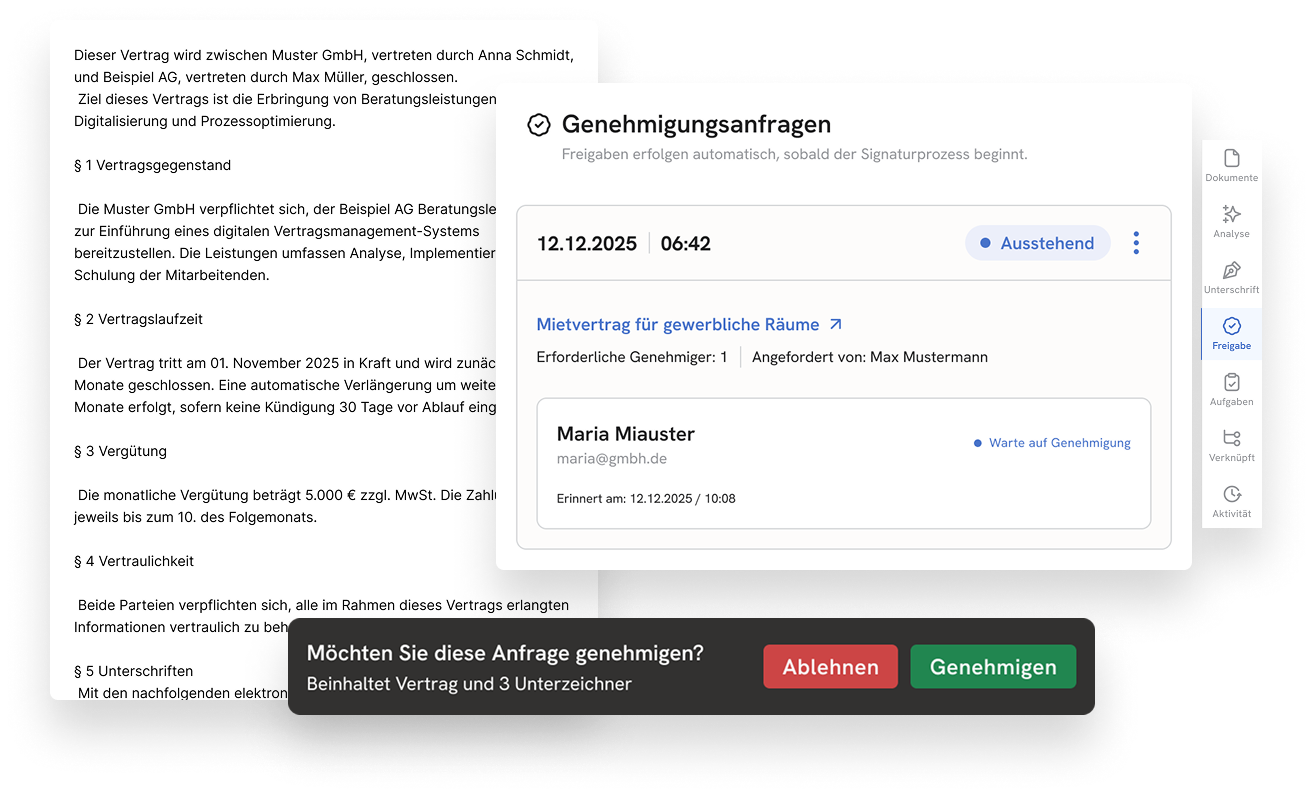Image resolution: width=1312 pixels, height=795 pixels.
Task: Click the maria@gmbh.de email address
Action: [x=612, y=458]
